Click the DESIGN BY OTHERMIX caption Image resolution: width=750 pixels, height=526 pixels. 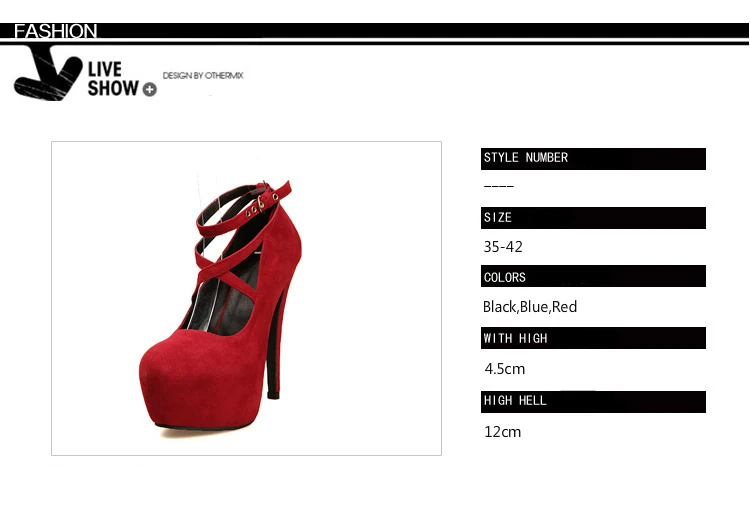point(203,76)
